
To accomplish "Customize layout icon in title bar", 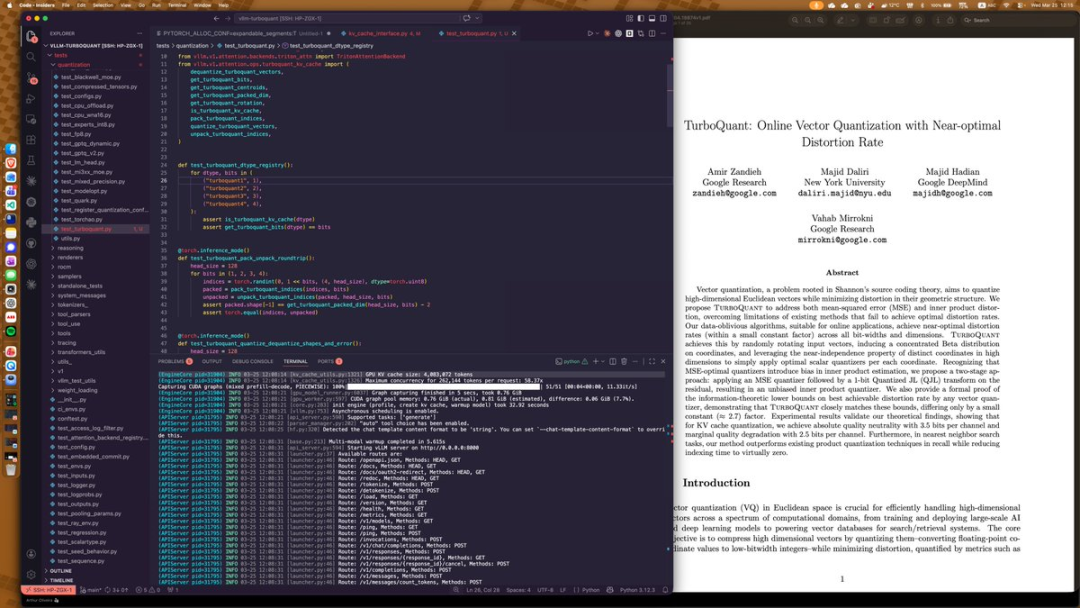I will pyautogui.click(x=630, y=19).
